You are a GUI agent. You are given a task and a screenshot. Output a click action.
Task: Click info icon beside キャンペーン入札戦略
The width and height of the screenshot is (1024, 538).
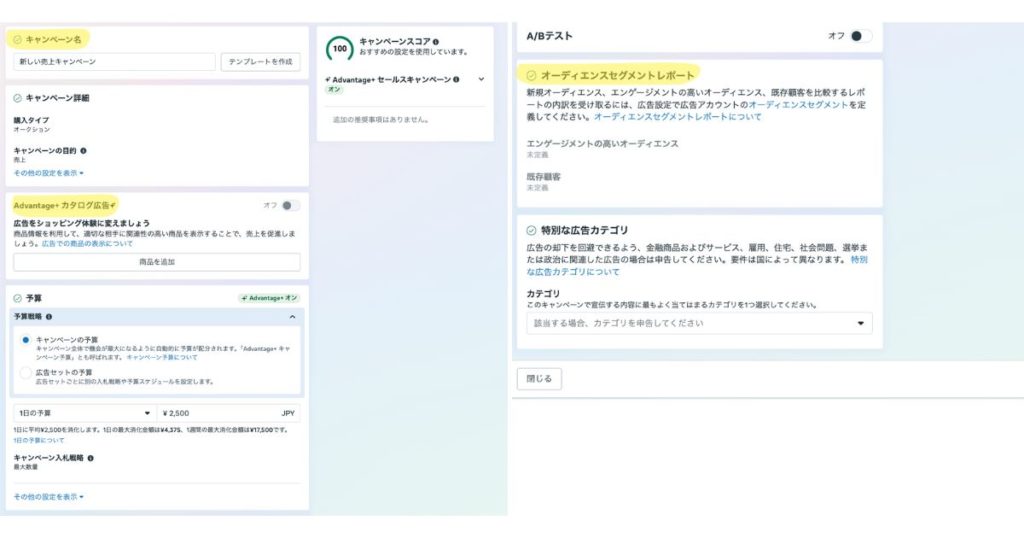tap(91, 458)
